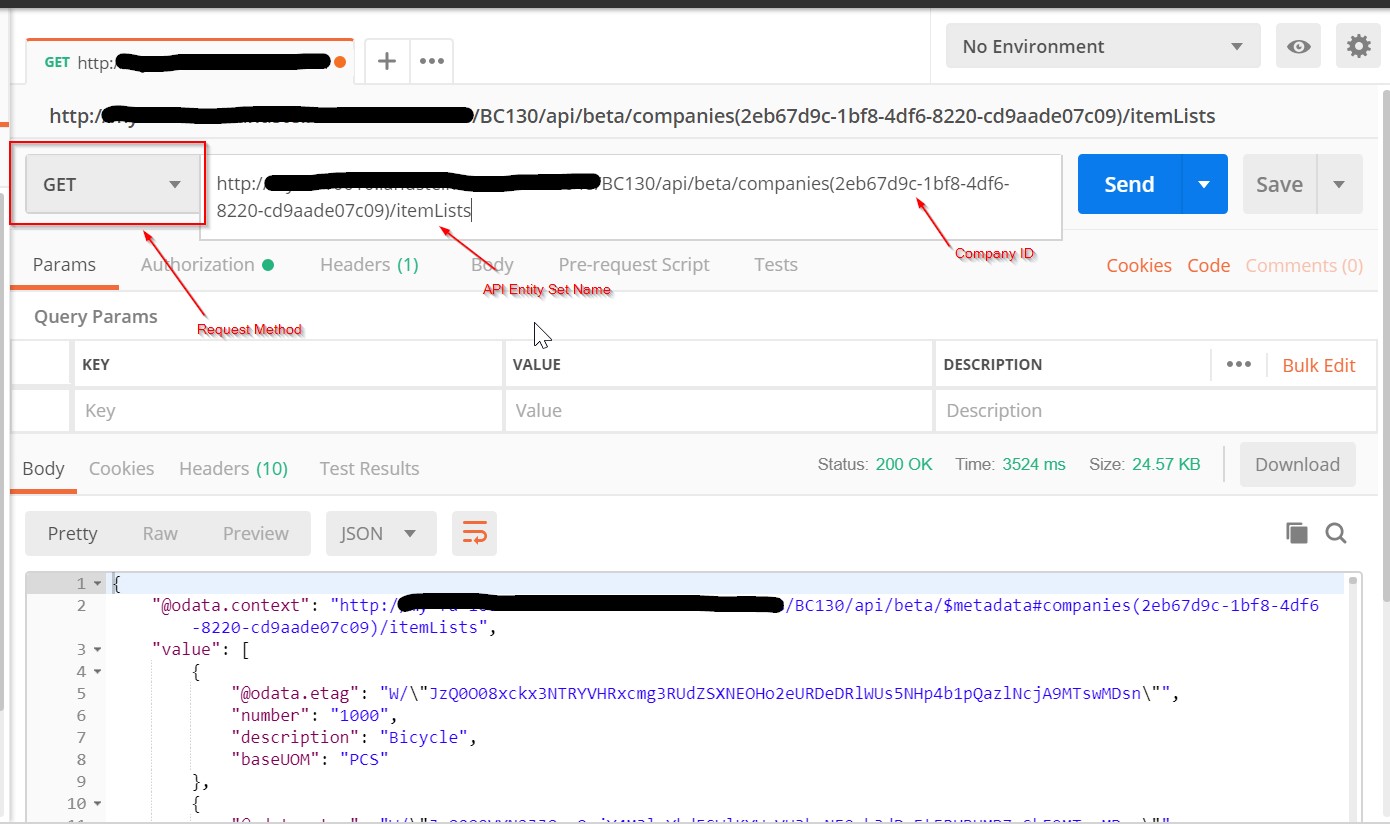The image size is (1390, 824).
Task: Open the response Headers (10) tab
Action: click(x=233, y=468)
